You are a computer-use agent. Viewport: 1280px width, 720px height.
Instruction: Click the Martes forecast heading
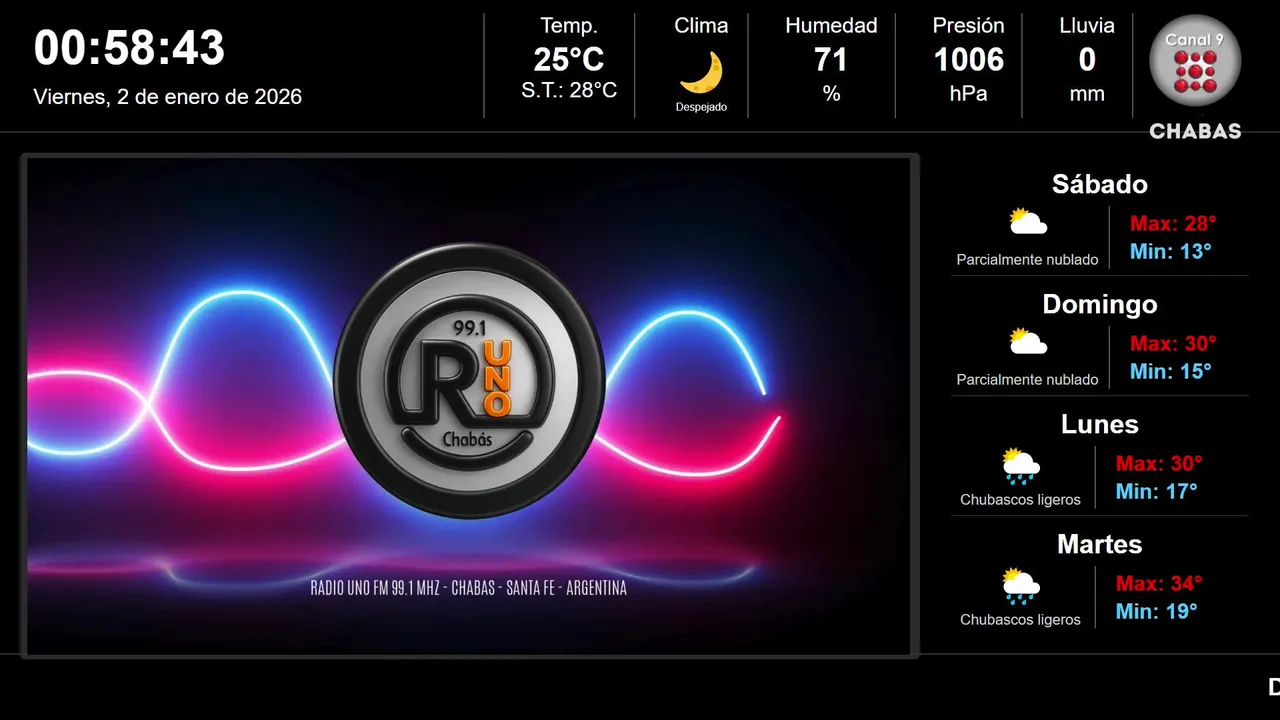(1100, 544)
